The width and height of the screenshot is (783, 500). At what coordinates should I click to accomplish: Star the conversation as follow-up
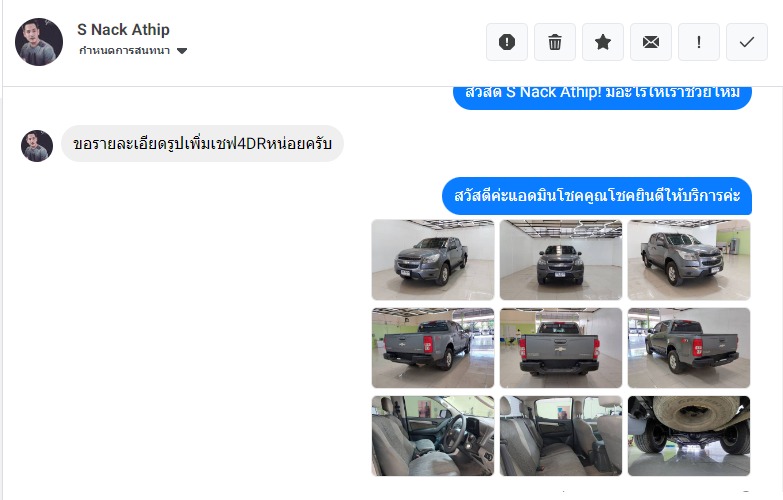603,42
